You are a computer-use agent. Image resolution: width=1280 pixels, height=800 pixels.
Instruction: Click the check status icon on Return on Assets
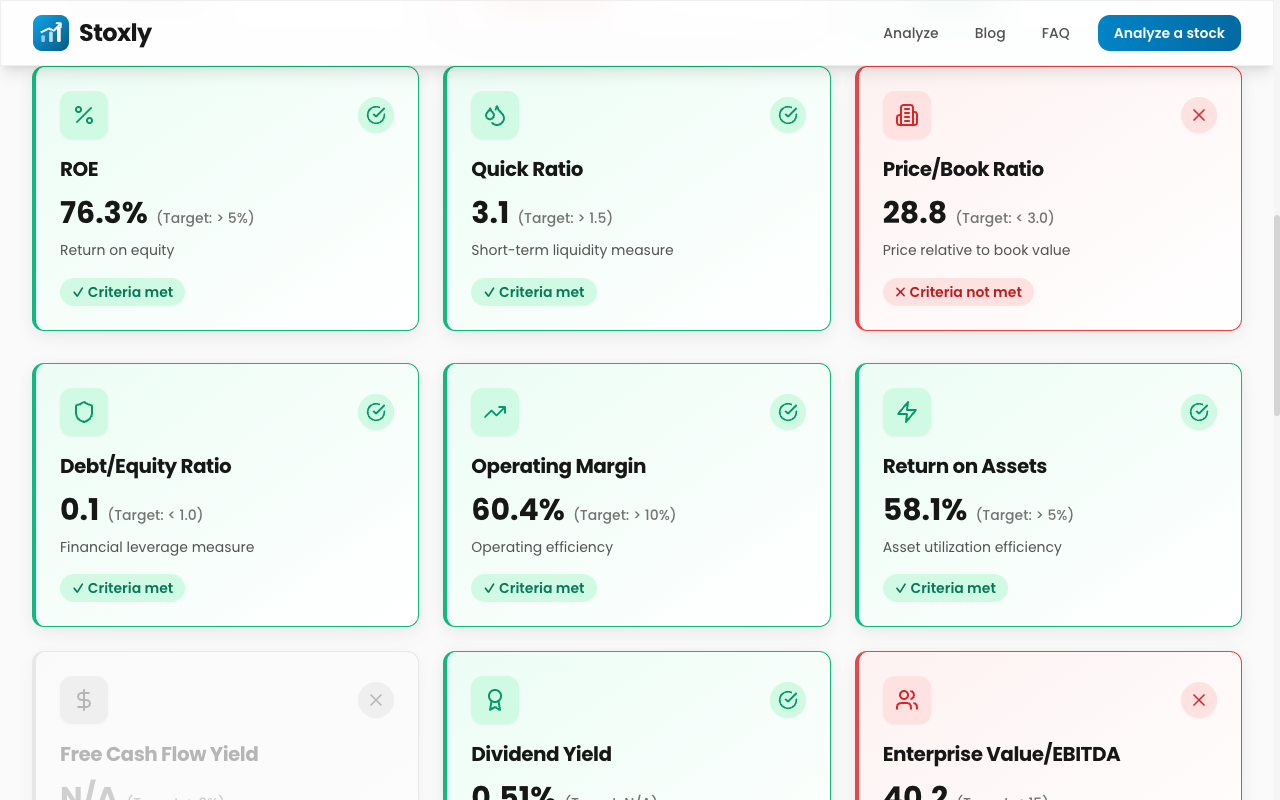pos(1199,412)
